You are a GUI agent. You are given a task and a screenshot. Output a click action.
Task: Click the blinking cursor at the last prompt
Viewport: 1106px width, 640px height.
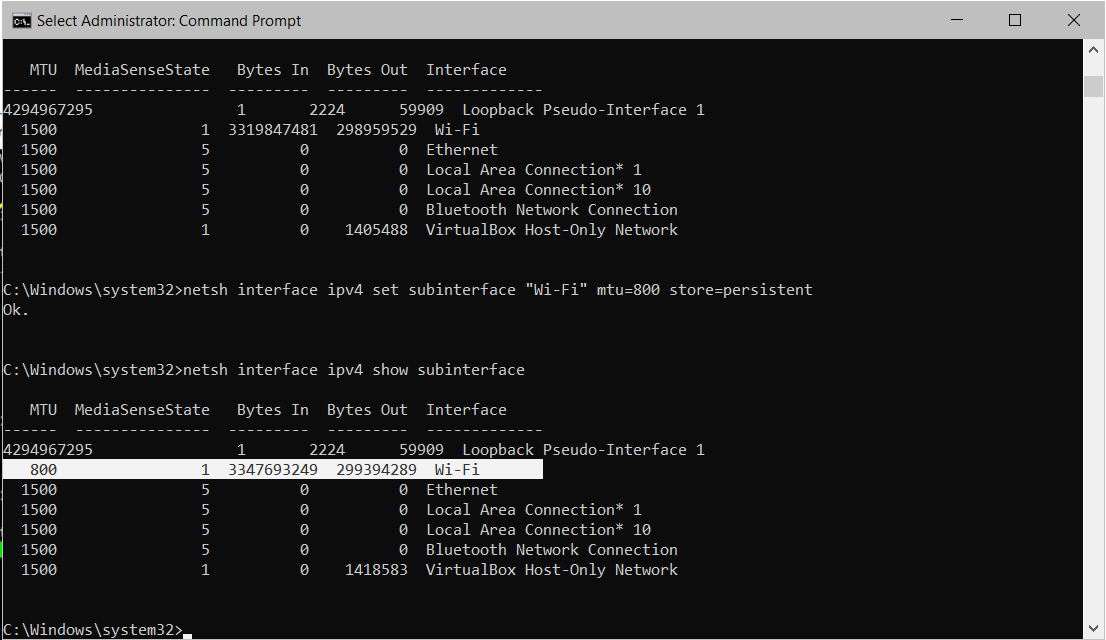[x=188, y=634]
